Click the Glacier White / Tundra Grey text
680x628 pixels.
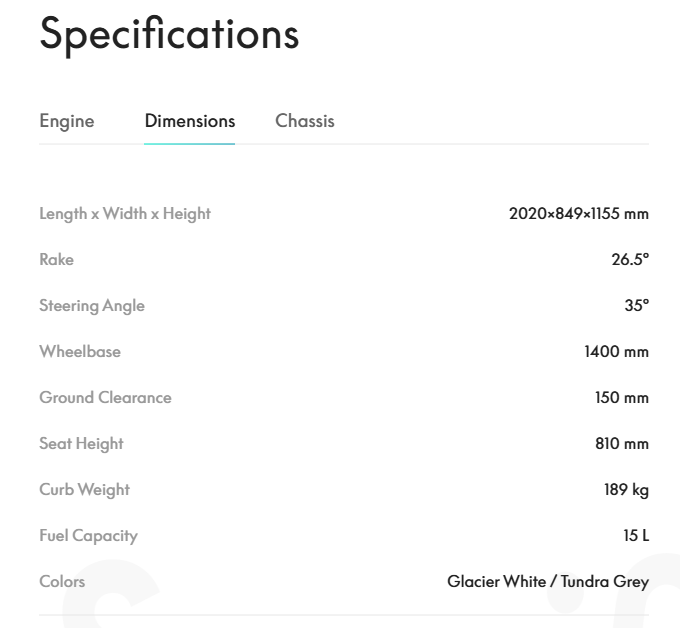pos(548,581)
